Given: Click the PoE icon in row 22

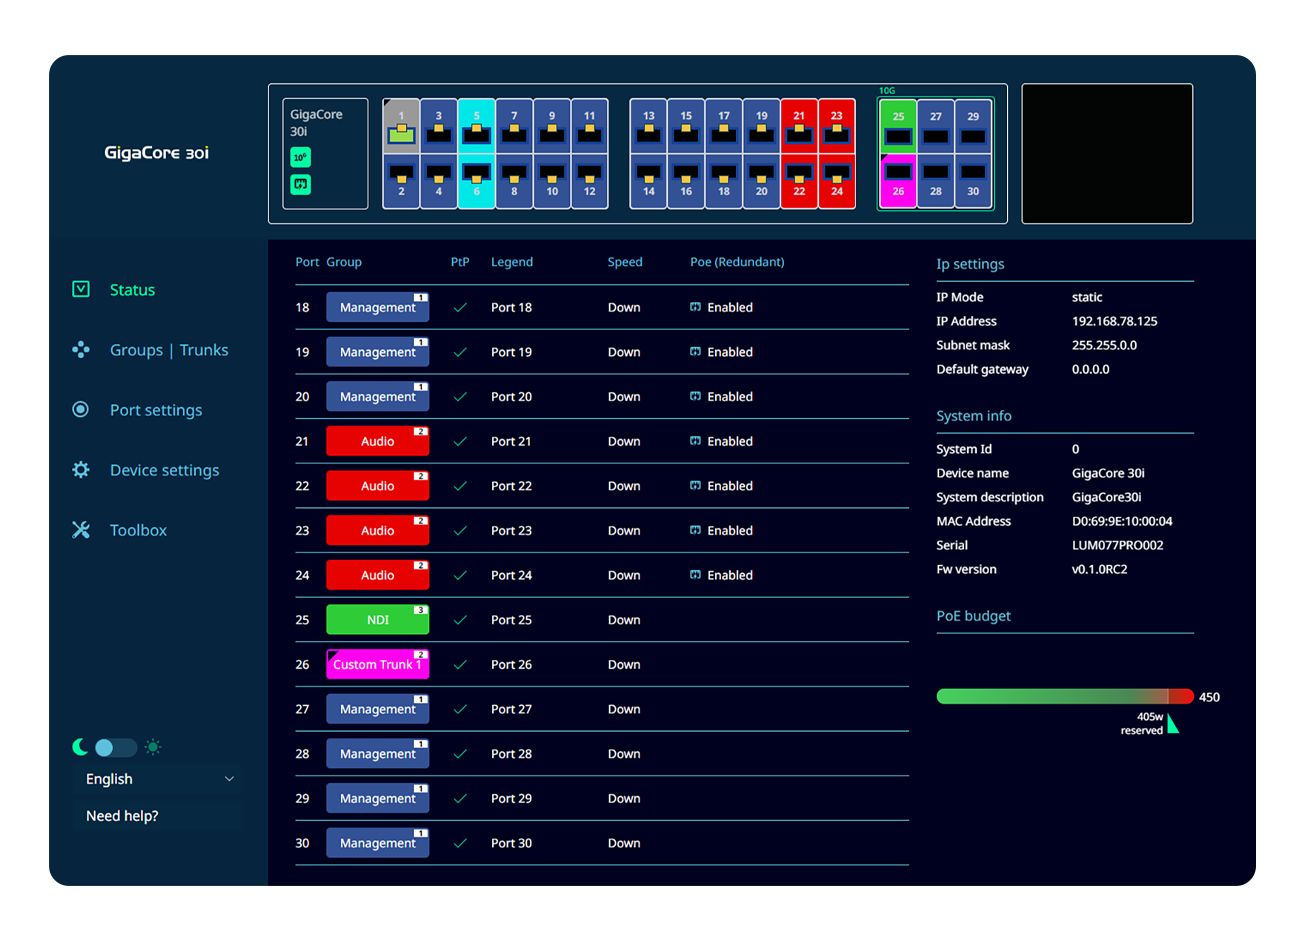Looking at the screenshot, I should pyautogui.click(x=696, y=486).
